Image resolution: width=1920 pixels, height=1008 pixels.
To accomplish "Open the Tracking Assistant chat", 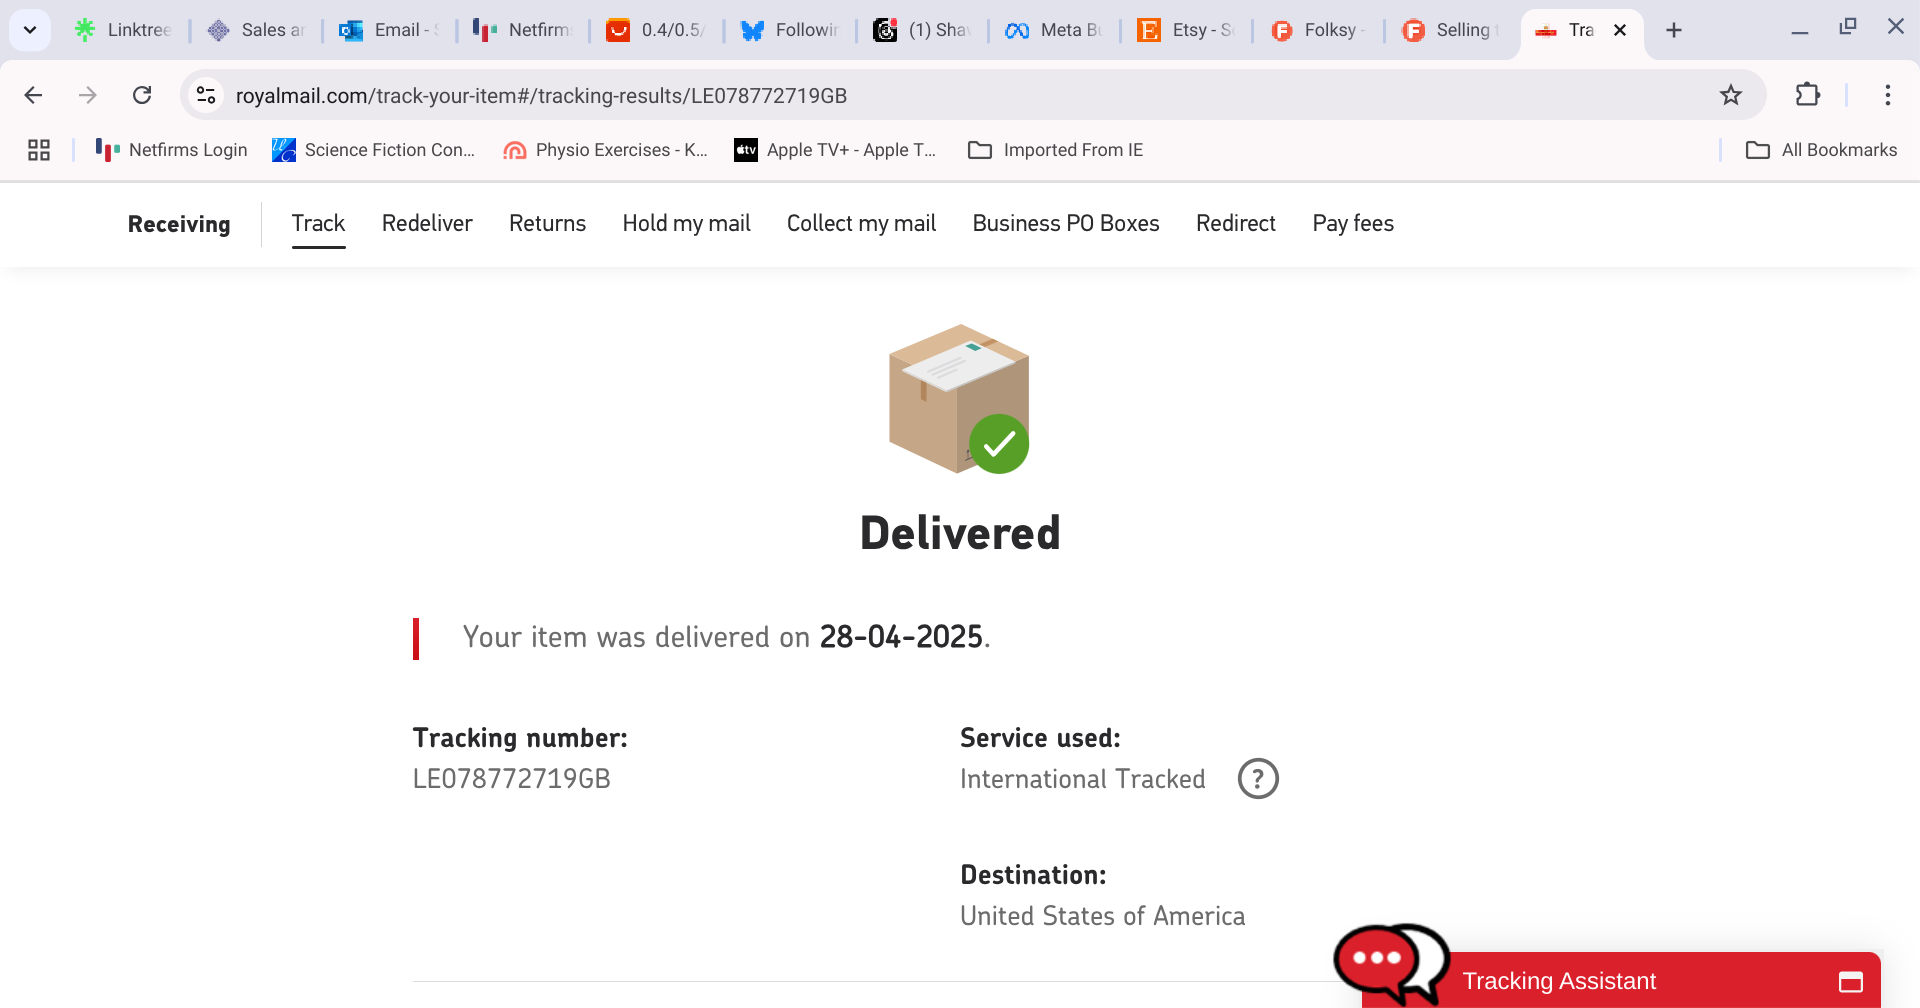I will tap(1559, 981).
